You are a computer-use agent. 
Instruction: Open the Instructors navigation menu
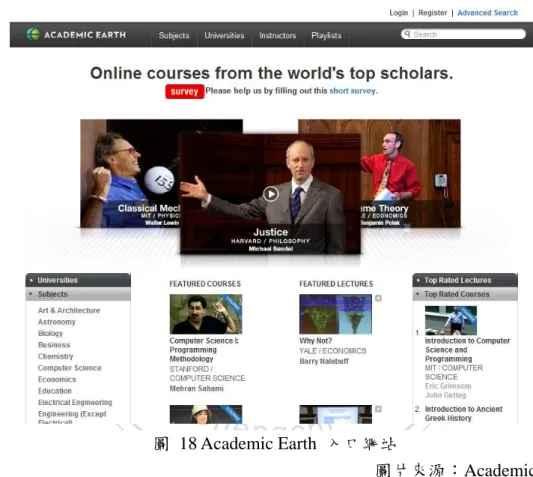point(277,35)
